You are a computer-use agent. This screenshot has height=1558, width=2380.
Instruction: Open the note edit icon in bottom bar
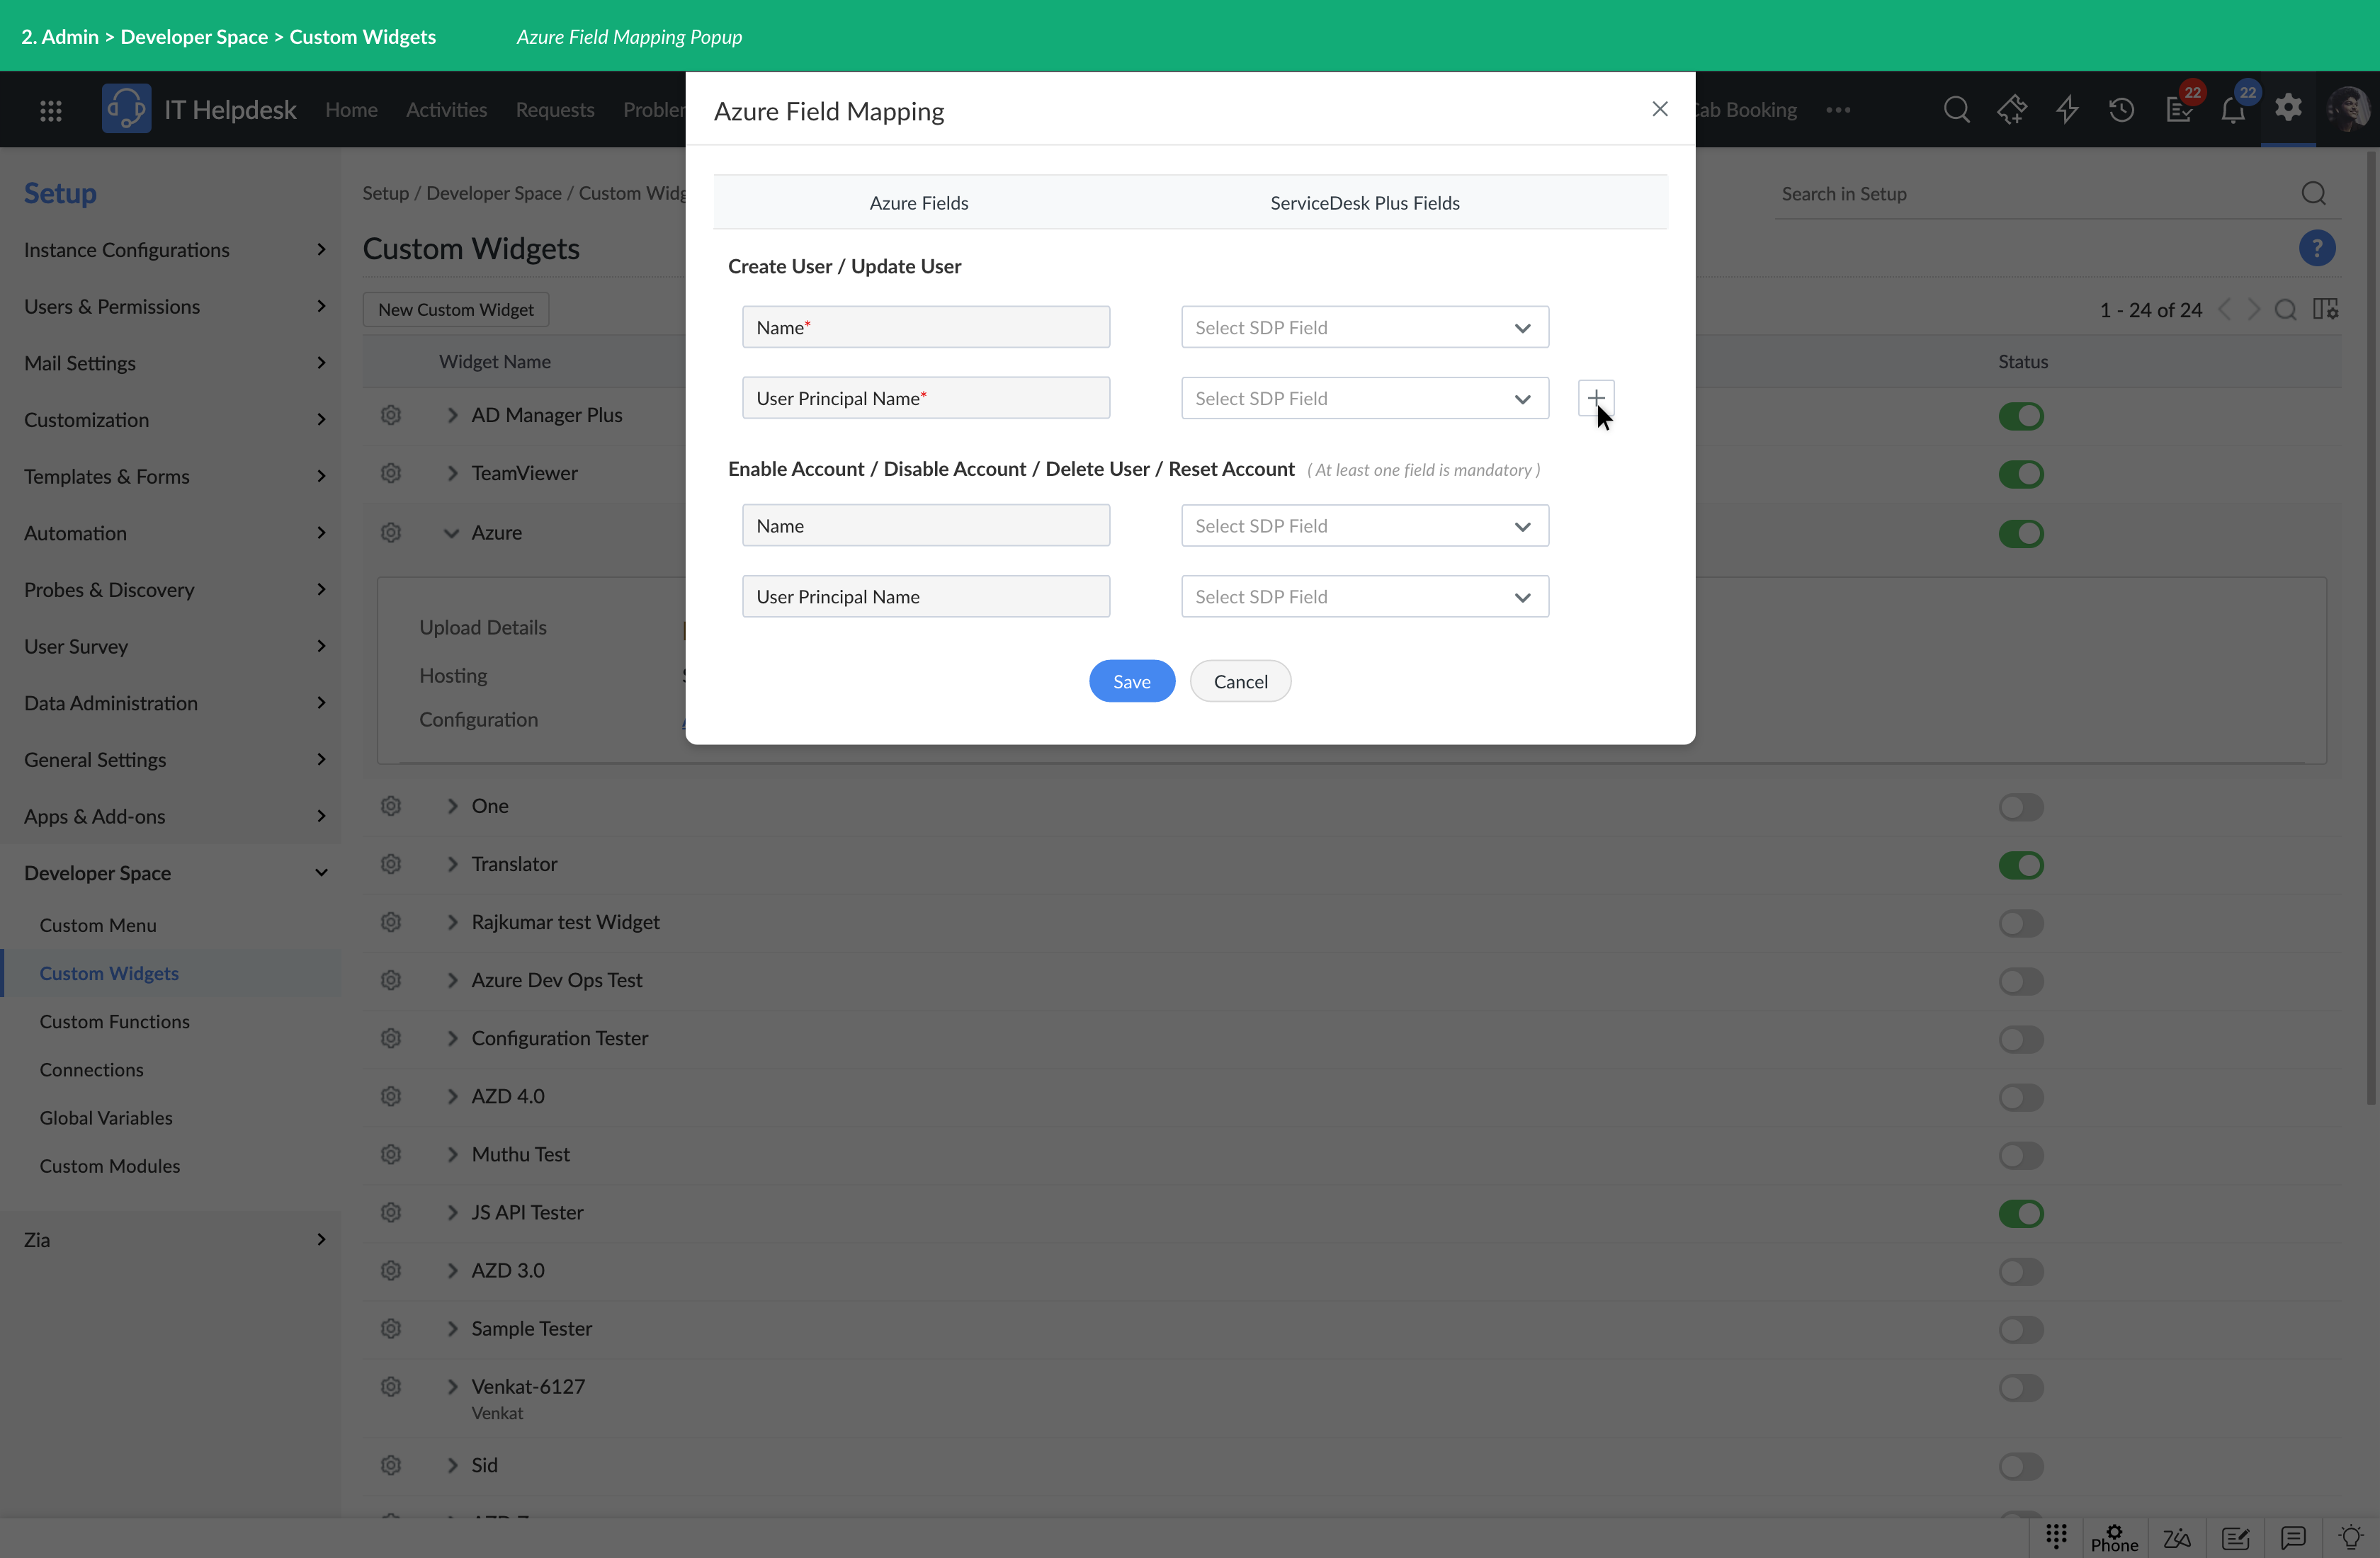coord(2235,1538)
